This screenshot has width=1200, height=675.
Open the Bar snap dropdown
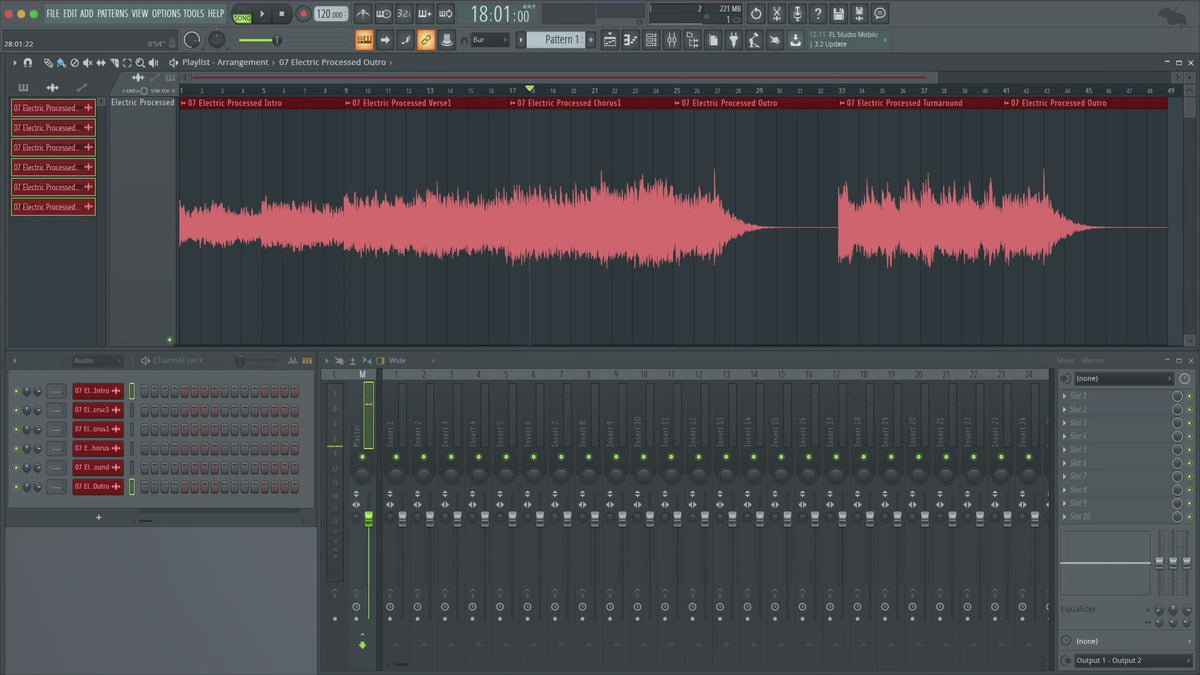point(490,40)
